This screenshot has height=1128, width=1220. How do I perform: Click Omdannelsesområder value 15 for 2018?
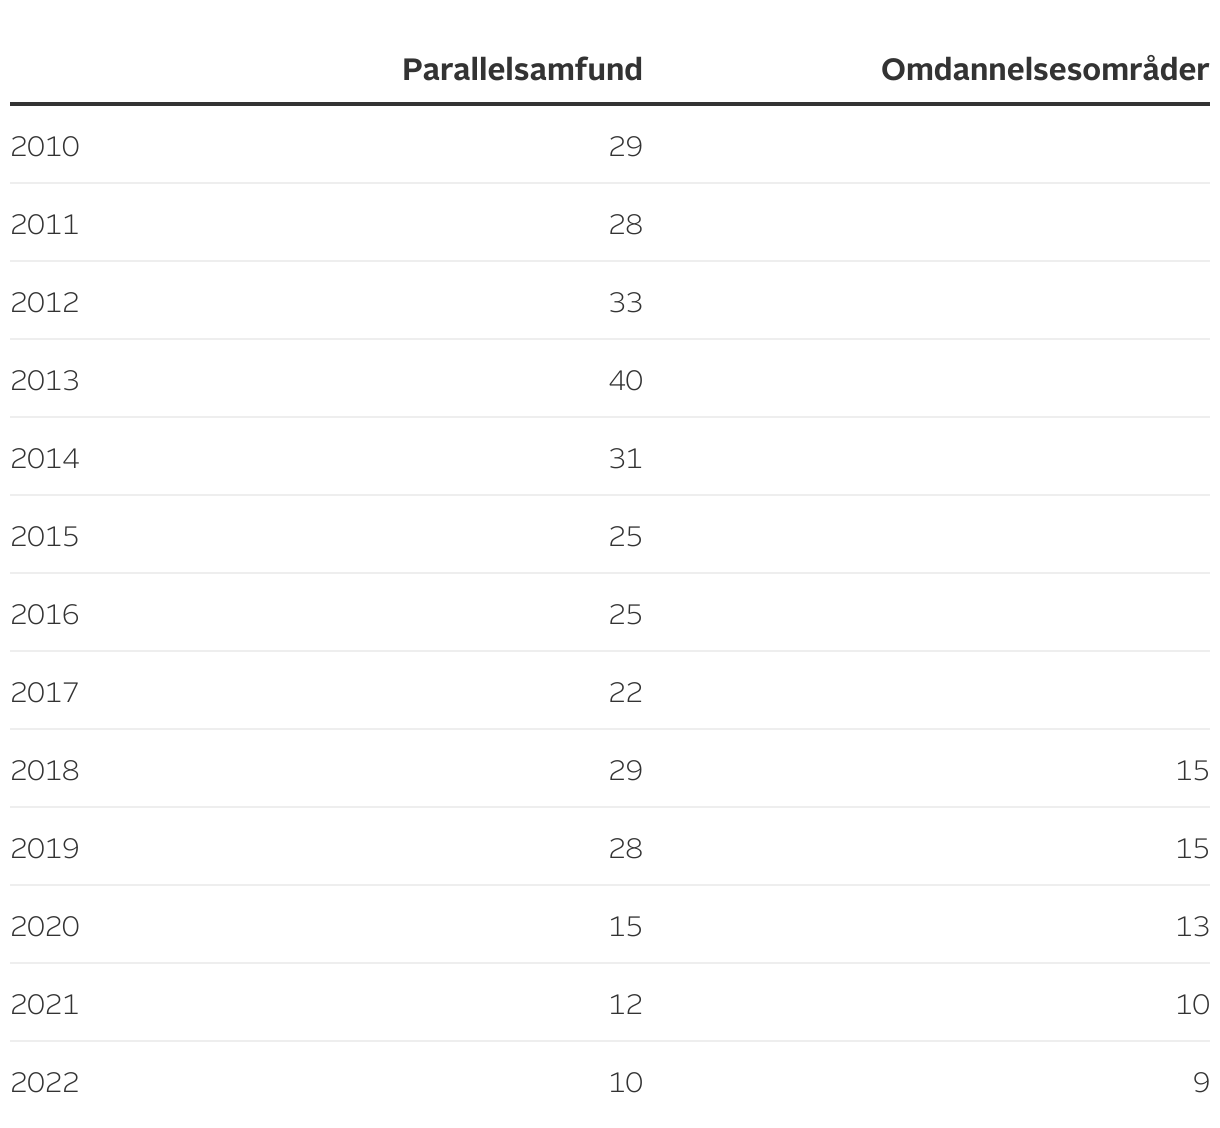(x=1192, y=770)
